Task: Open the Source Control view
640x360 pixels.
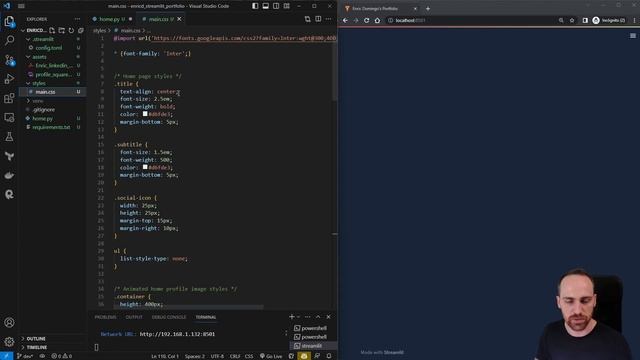Action: (x=9, y=60)
